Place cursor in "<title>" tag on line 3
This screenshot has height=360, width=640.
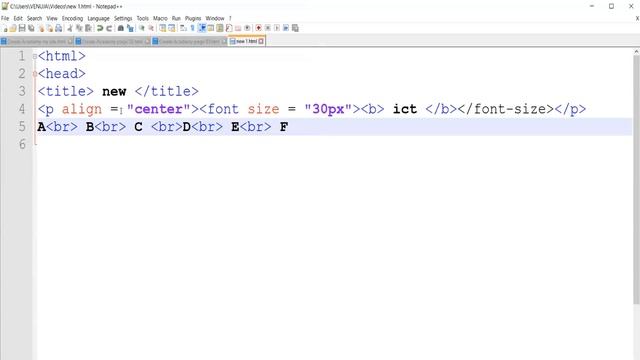[x=65, y=91]
